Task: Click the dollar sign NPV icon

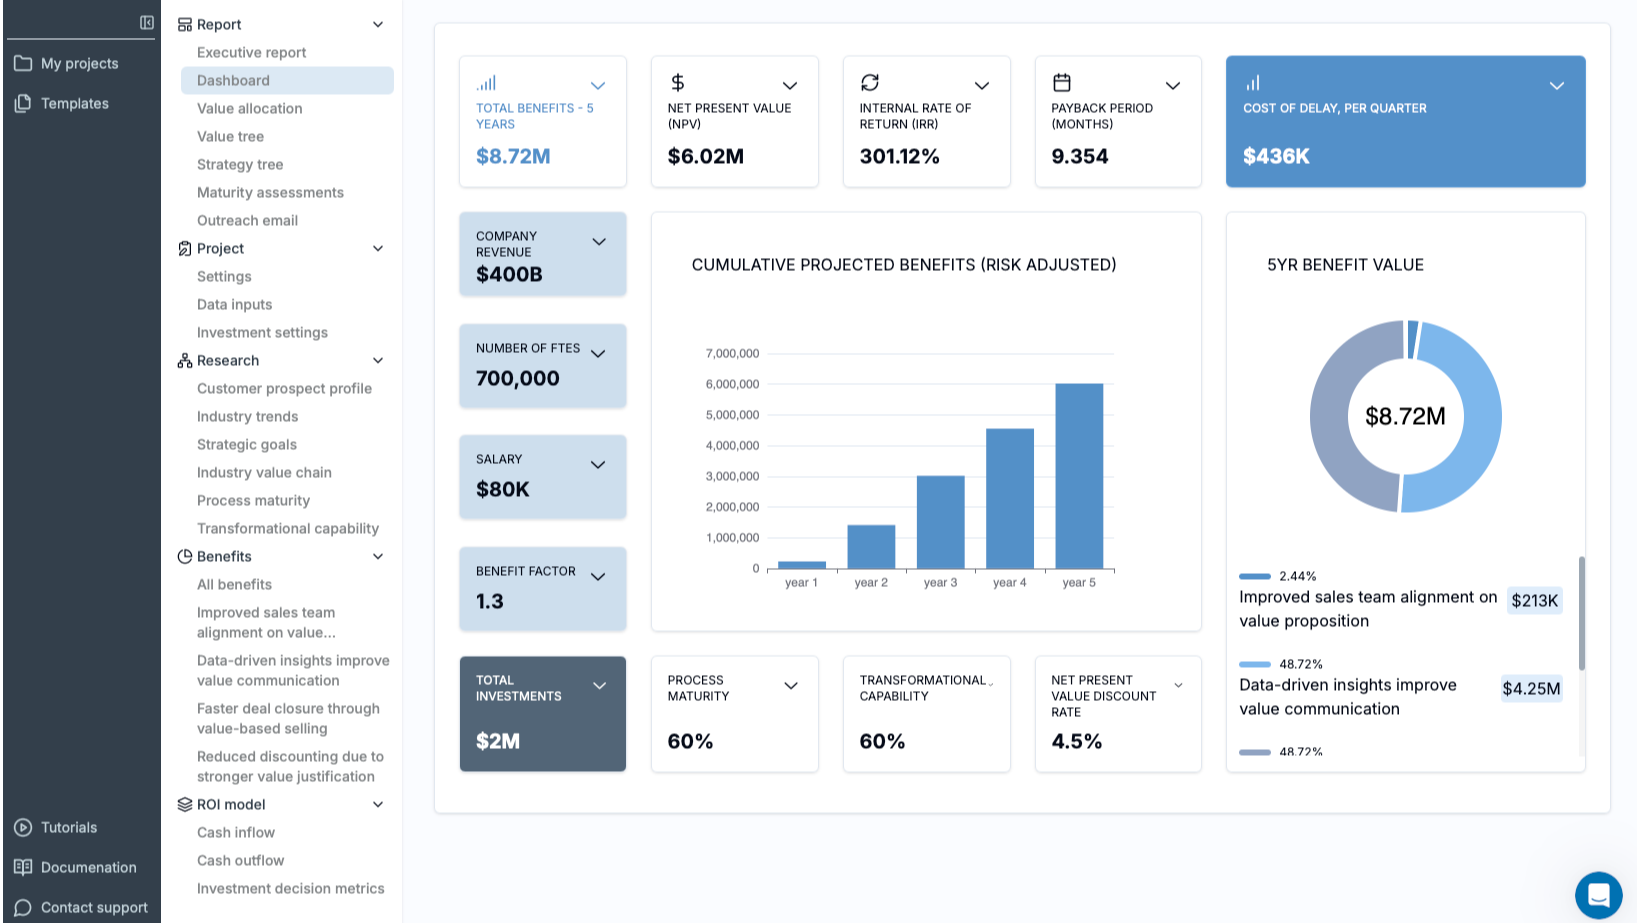Action: pyautogui.click(x=677, y=83)
